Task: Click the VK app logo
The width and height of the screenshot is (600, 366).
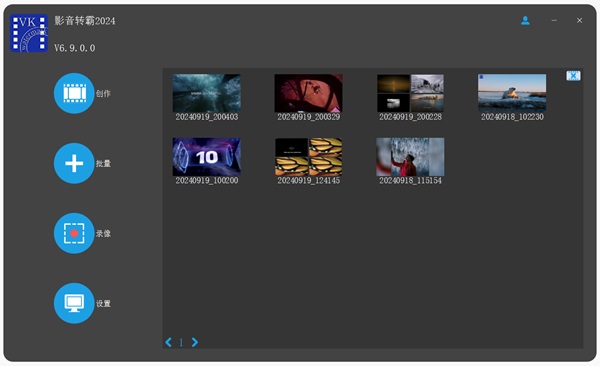Action: [x=29, y=33]
